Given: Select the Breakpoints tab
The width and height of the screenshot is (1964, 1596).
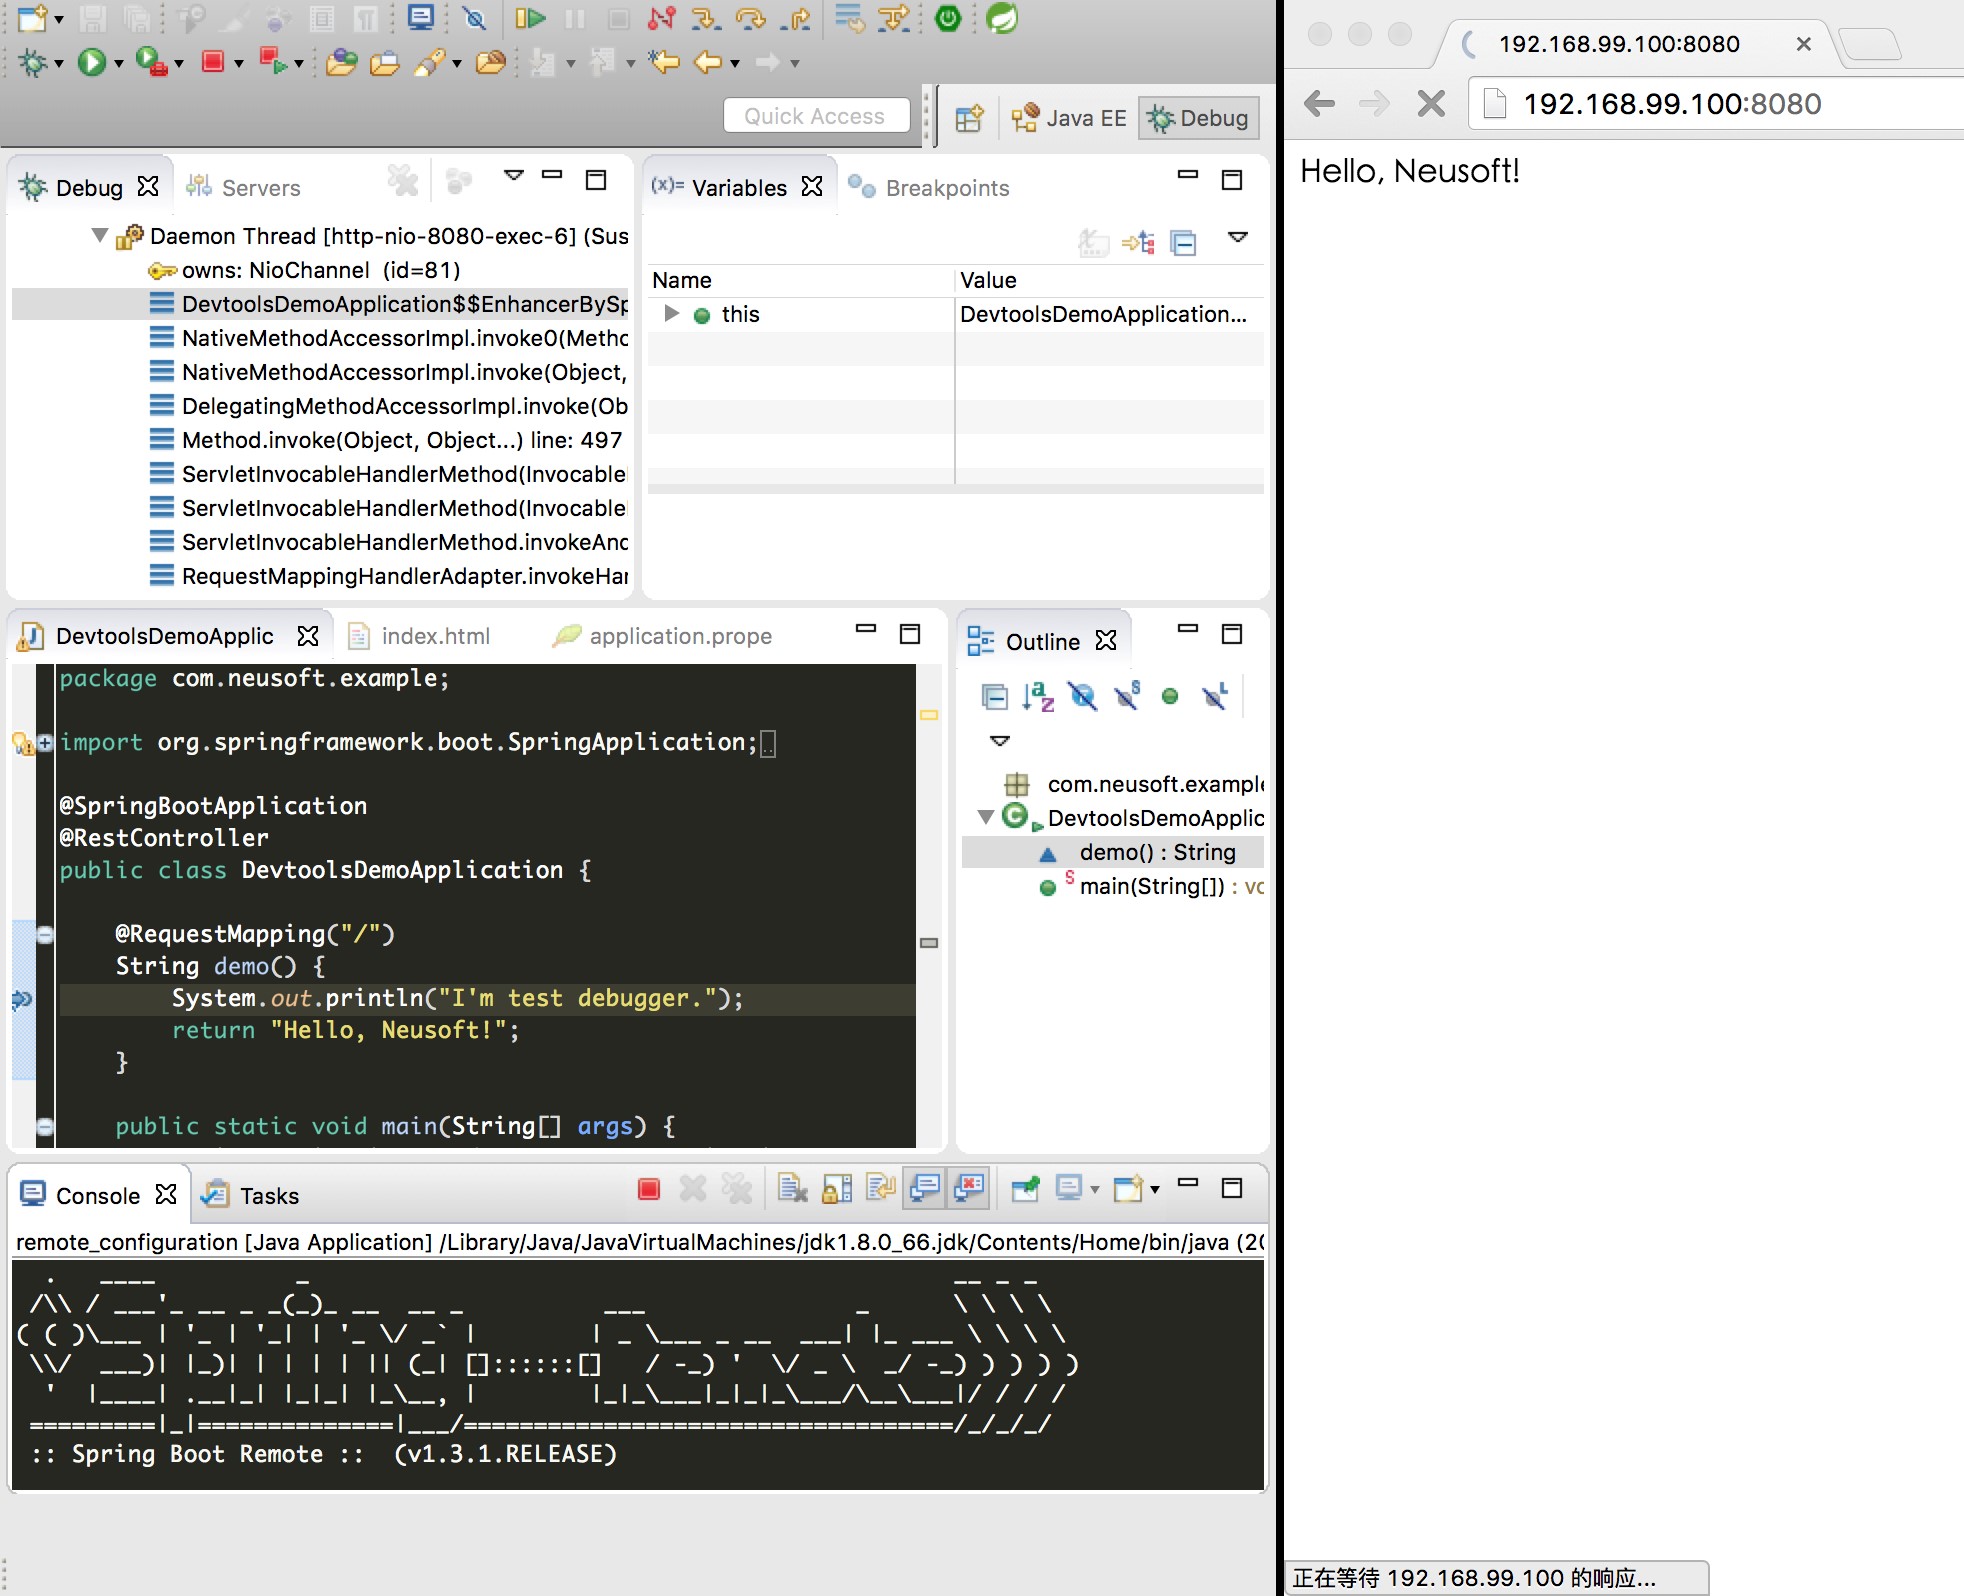Looking at the screenshot, I should [928, 187].
